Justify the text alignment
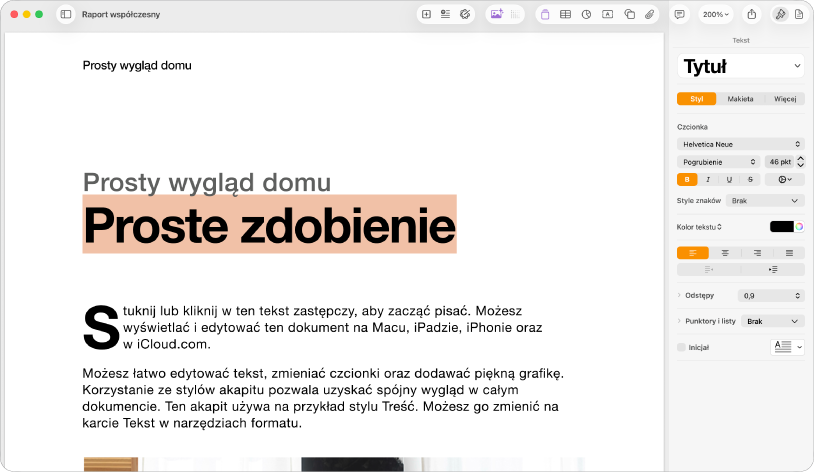 789,253
